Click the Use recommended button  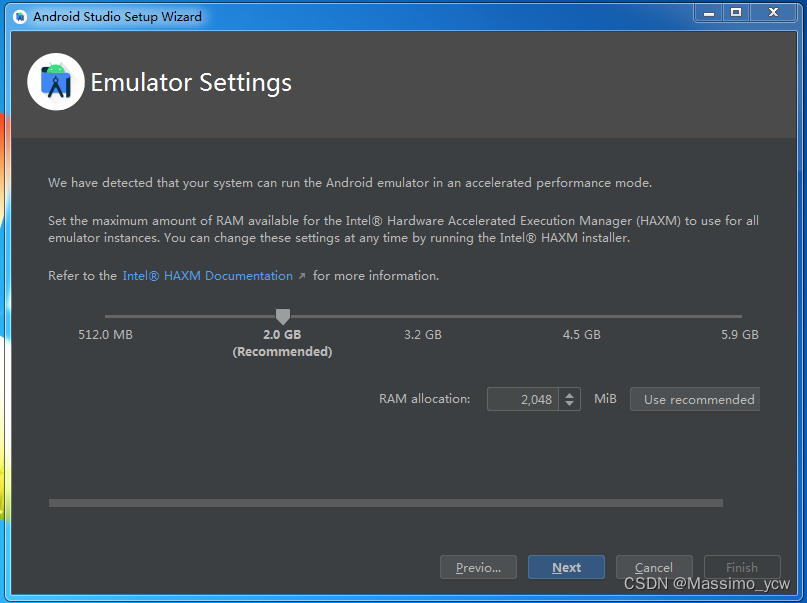(x=695, y=399)
